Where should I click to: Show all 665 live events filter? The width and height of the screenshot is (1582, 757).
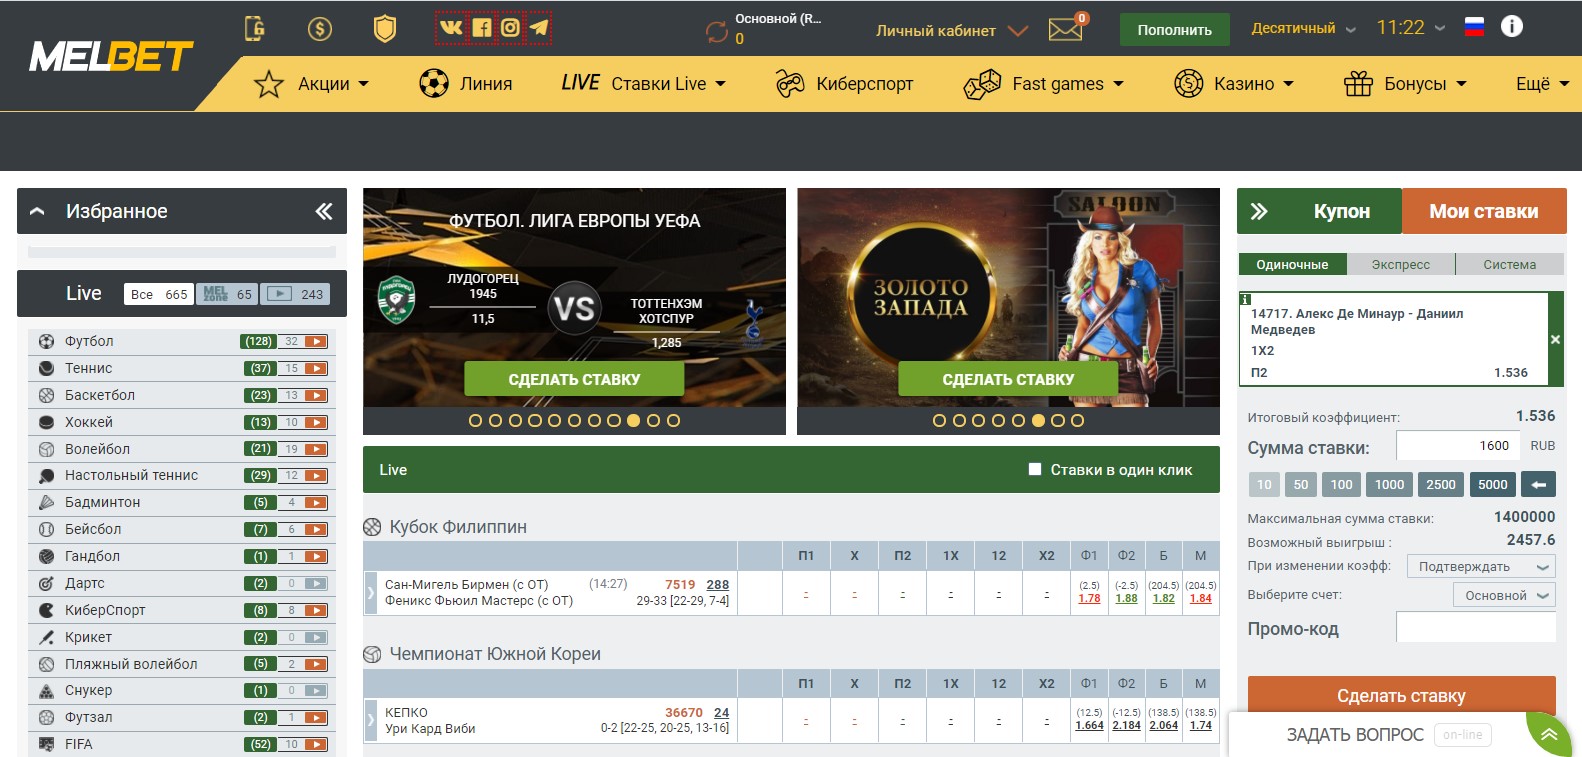click(x=159, y=294)
